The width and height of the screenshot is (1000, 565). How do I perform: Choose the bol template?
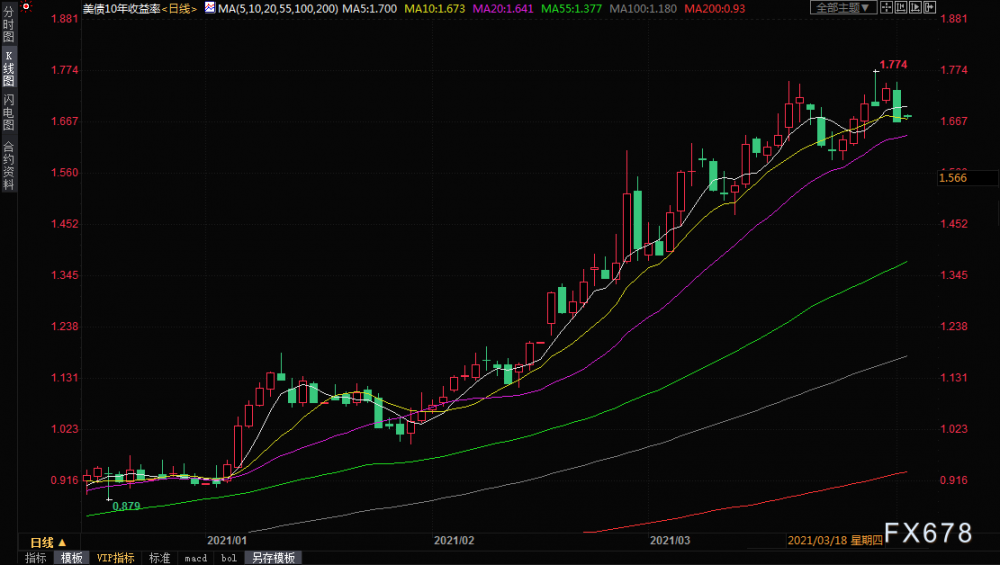[x=229, y=558]
